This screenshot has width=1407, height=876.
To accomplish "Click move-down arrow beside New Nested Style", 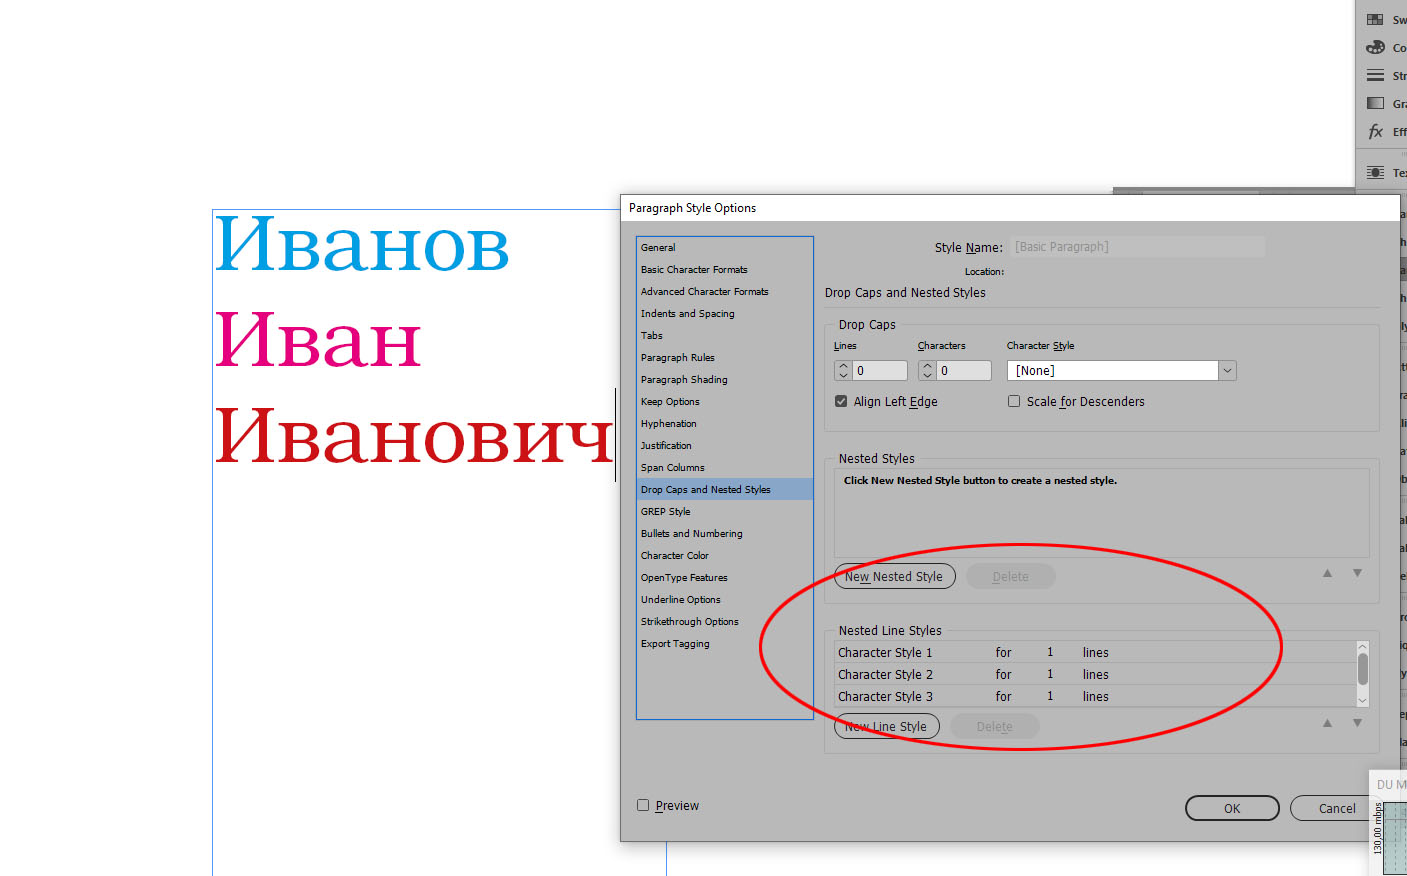I will [x=1357, y=573].
